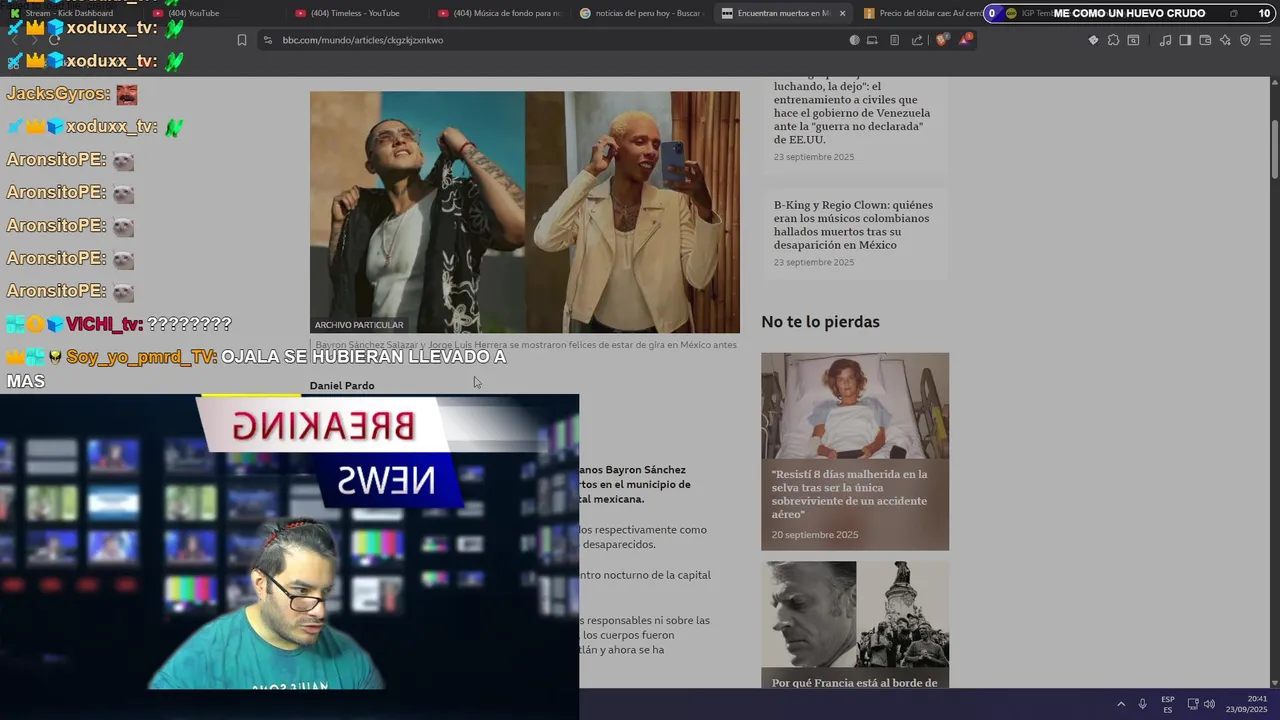1280x720 pixels.
Task: Open reader mode page icon in address bar
Action: [894, 40]
